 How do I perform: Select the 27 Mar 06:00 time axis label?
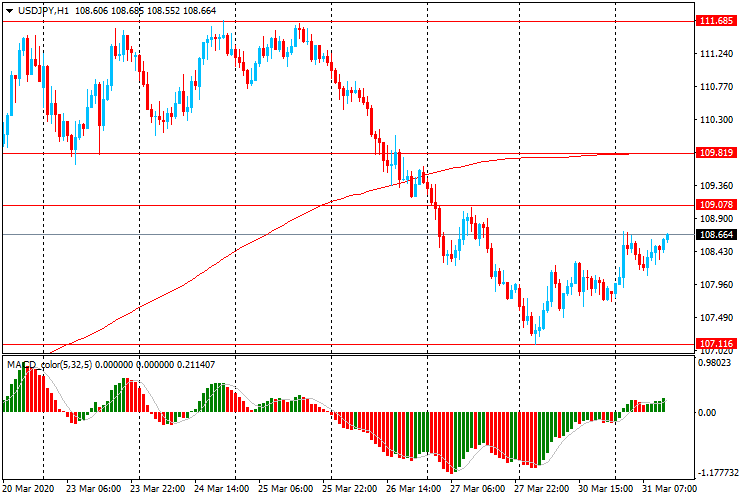click(x=478, y=489)
